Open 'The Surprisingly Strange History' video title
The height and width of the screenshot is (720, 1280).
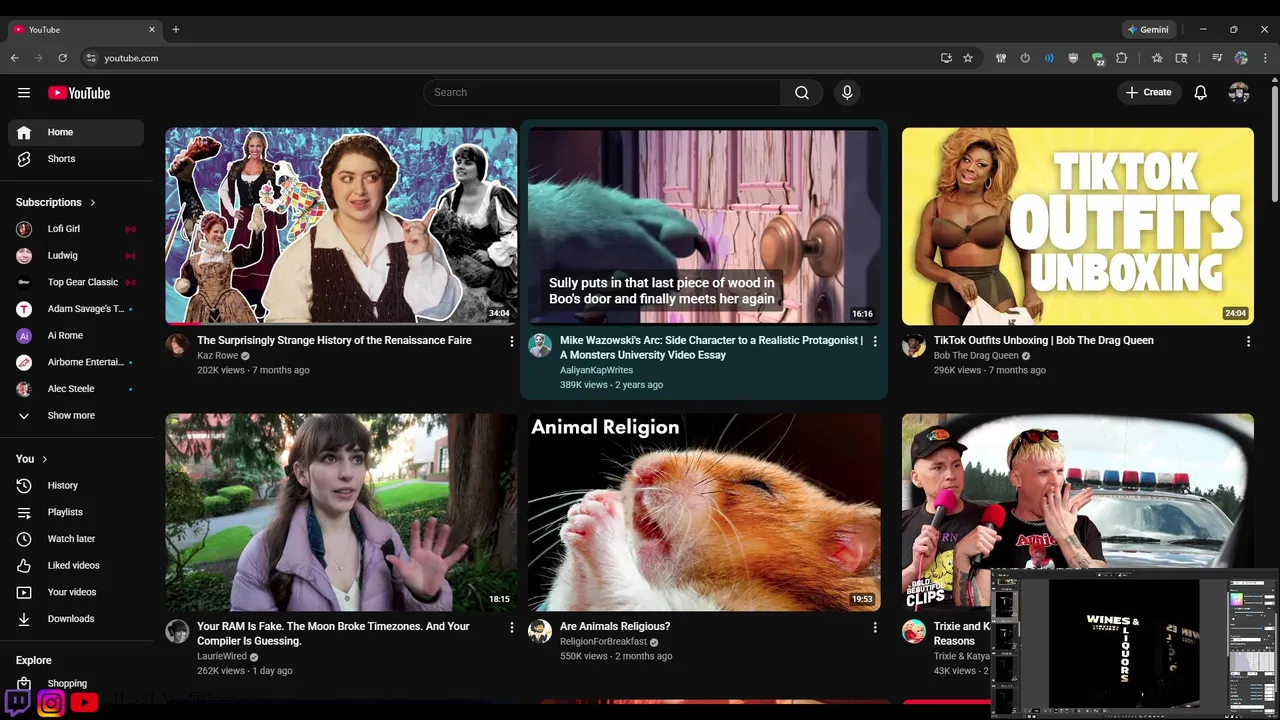click(334, 341)
